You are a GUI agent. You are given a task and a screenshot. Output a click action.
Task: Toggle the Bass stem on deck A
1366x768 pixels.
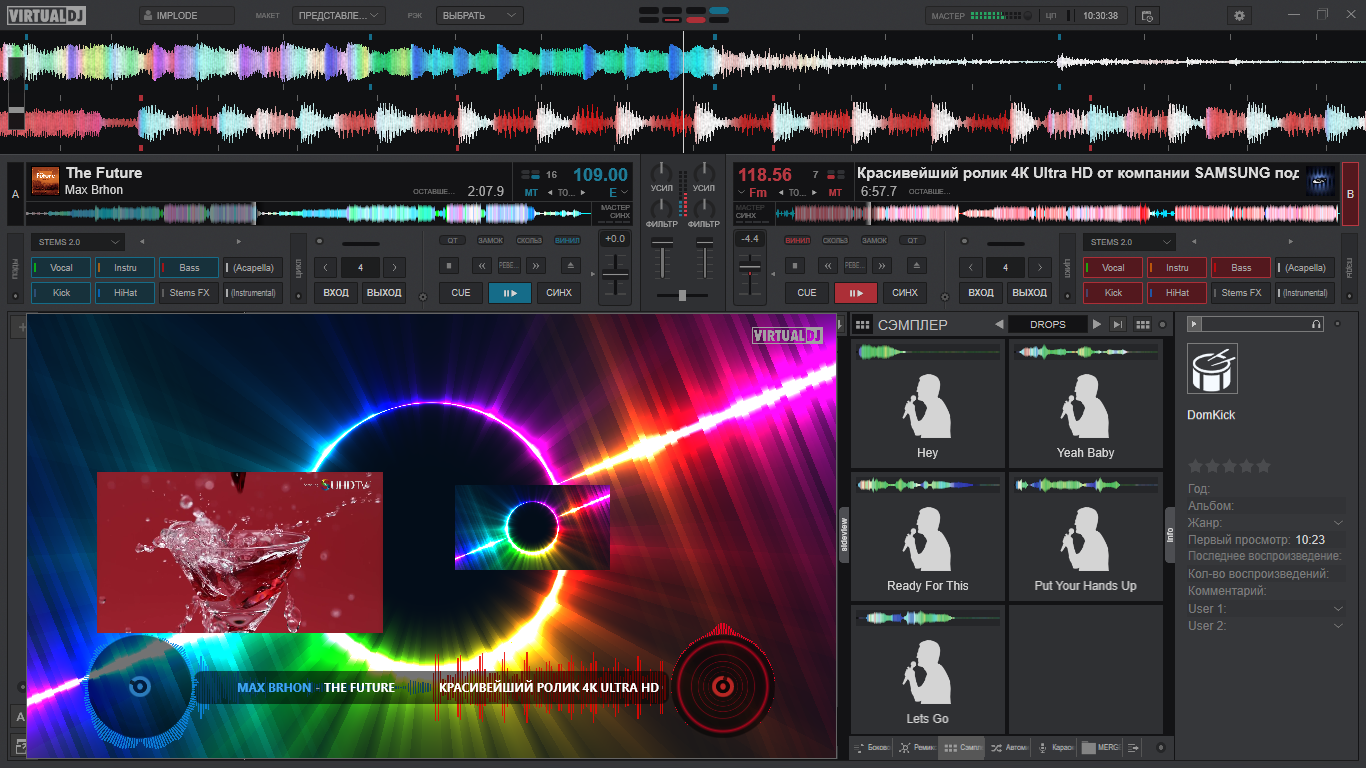(189, 267)
